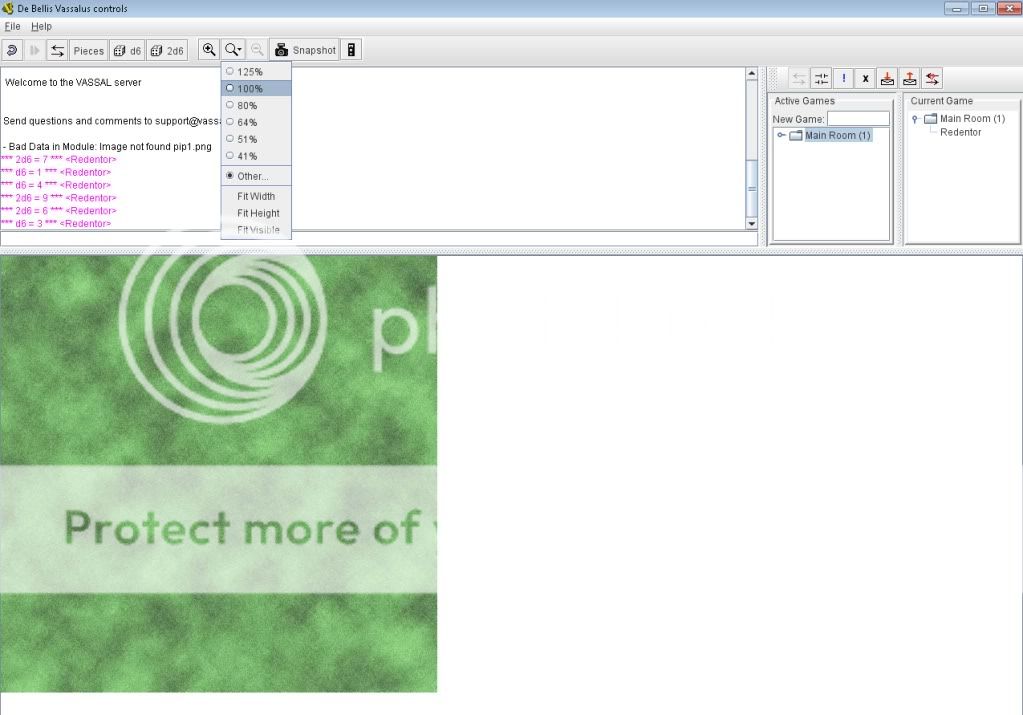Open the File menu
Screen dimensions: 1023x715
(x=12, y=27)
